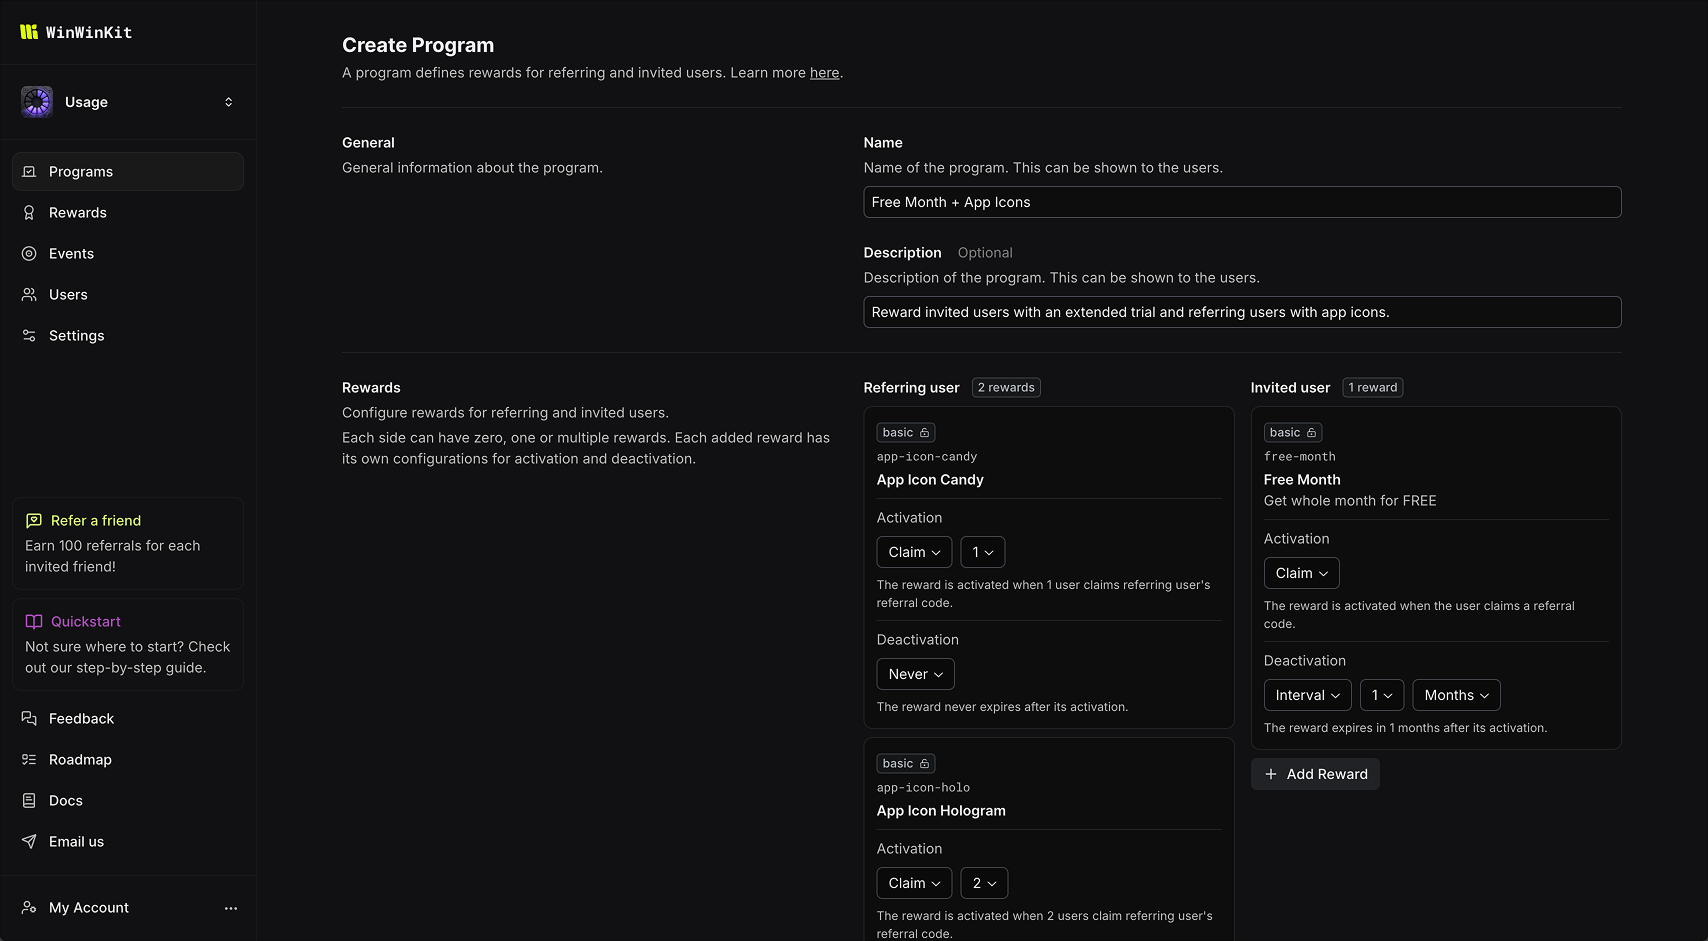Click the Refer a friend icon
Viewport: 1708px width, 941px height.
pos(34,521)
